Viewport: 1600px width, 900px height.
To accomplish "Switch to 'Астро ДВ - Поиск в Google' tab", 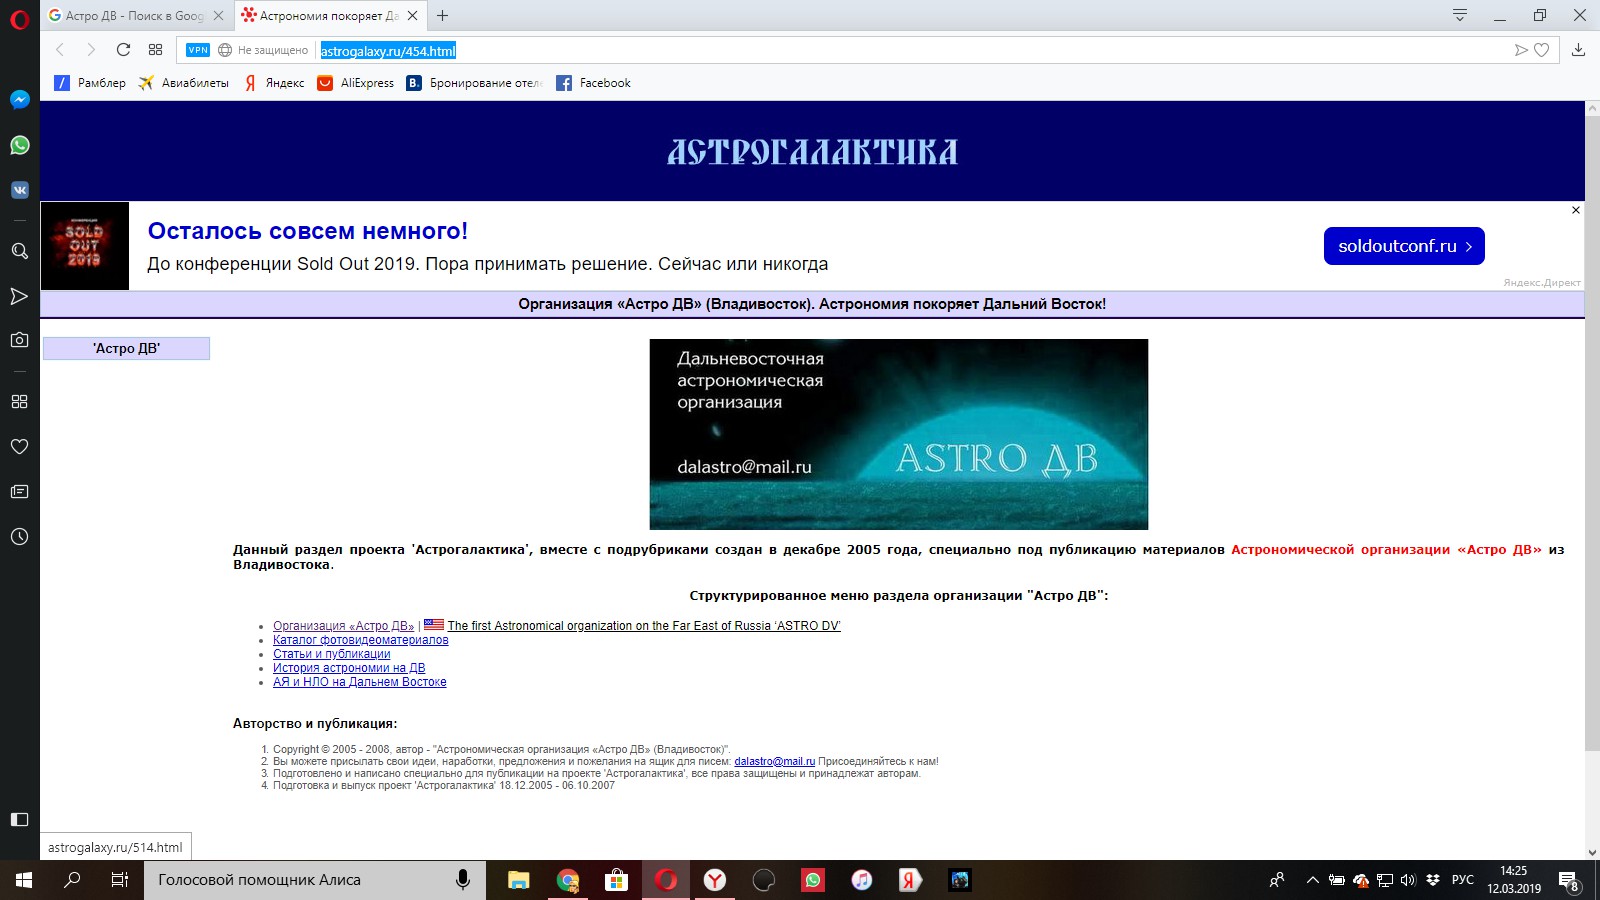I will (x=137, y=15).
